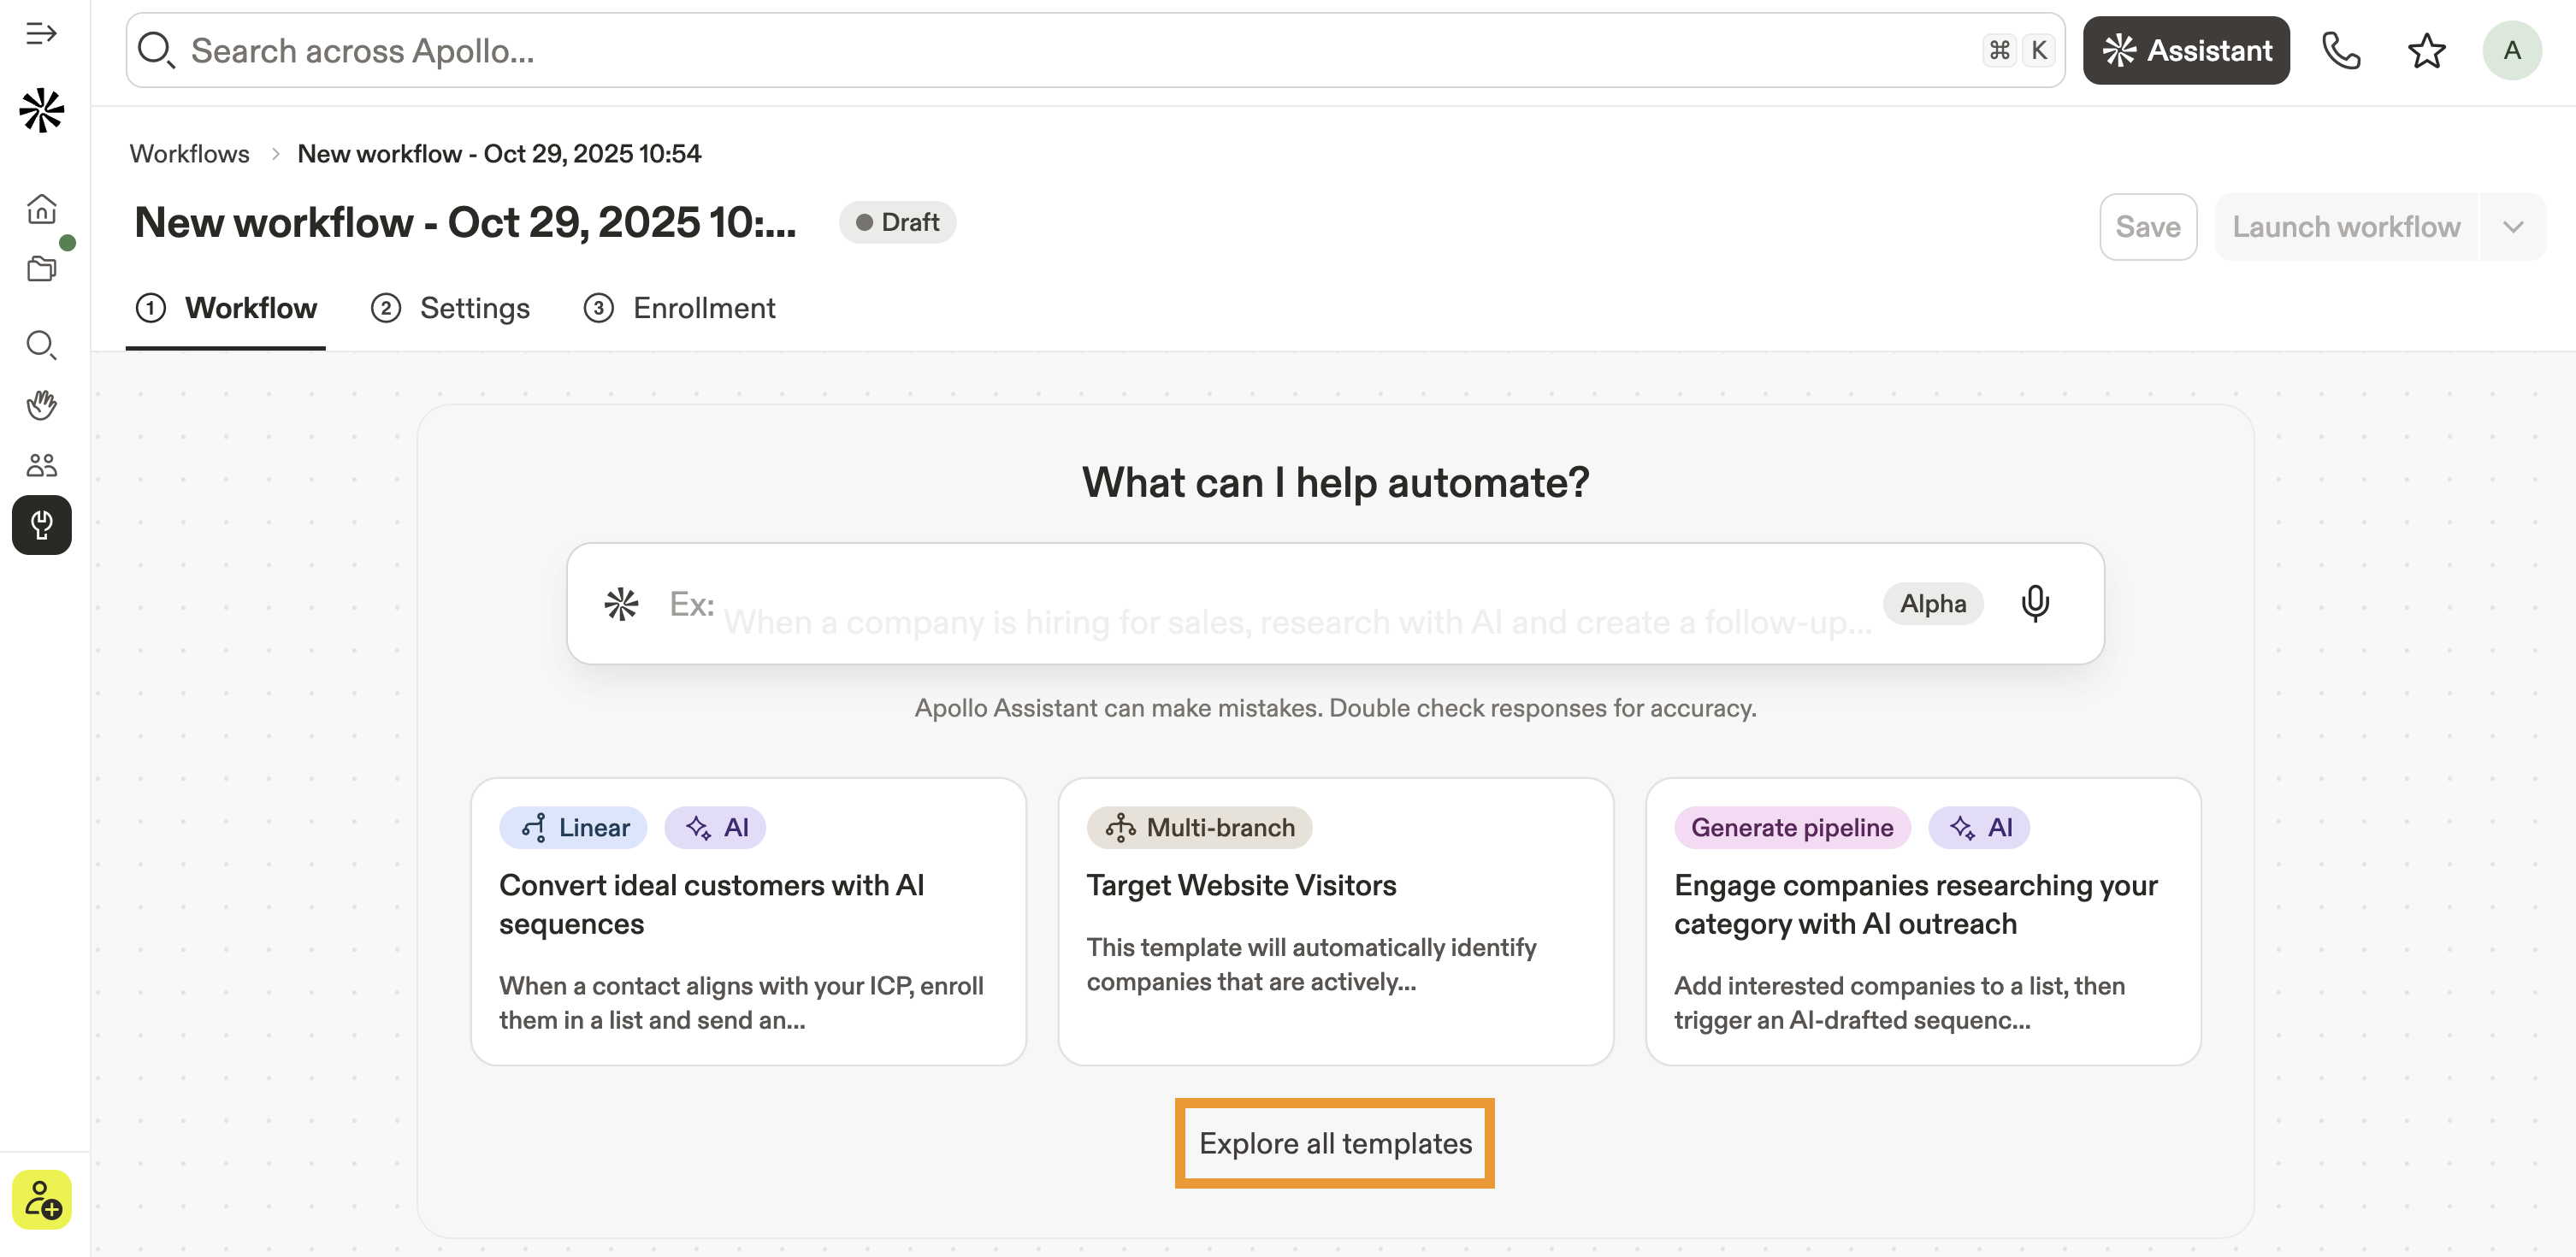Viewport: 2576px width, 1257px height.
Task: Click Explore all templates
Action: 1334,1143
